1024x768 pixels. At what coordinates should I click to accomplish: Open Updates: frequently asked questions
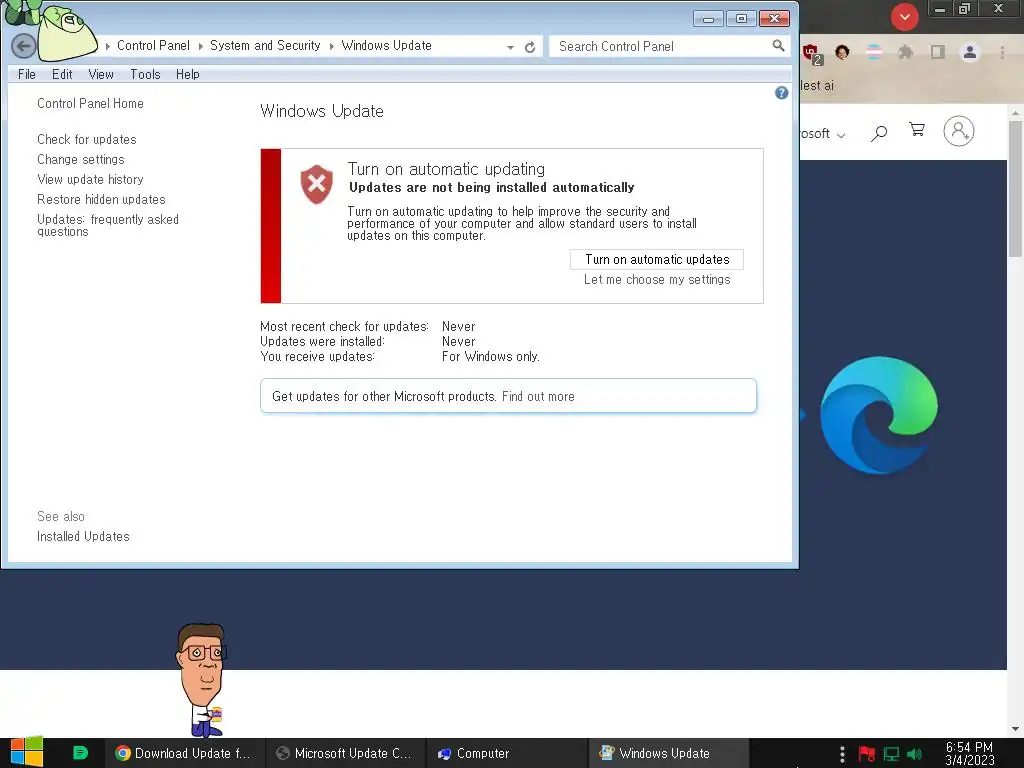[108, 225]
